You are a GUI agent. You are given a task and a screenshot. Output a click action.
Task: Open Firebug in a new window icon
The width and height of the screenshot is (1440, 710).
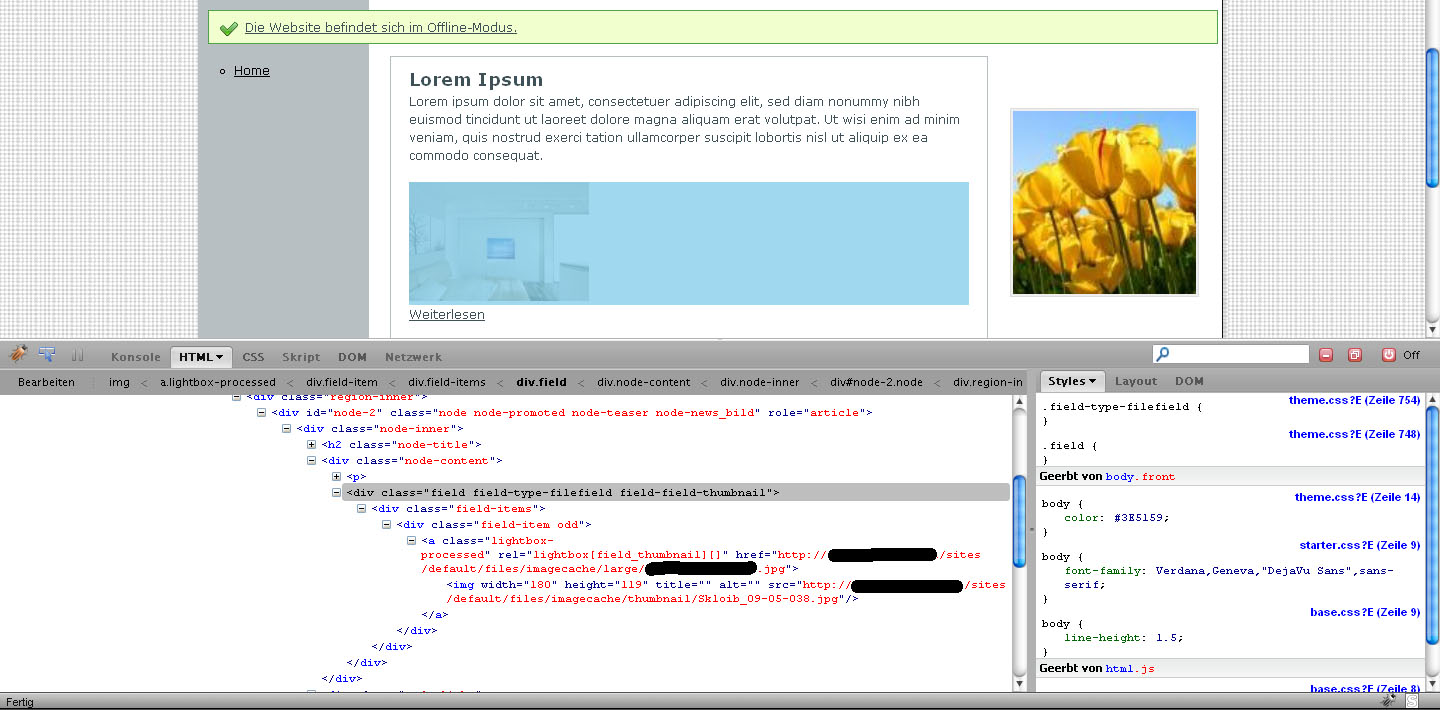(1355, 355)
